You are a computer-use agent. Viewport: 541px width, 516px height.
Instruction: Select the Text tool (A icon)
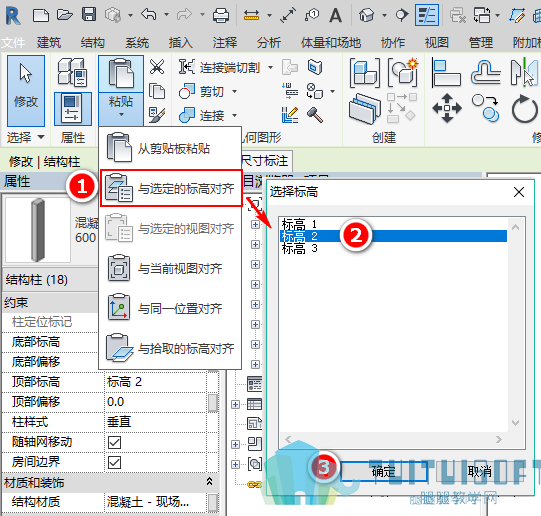pyautogui.click(x=335, y=16)
